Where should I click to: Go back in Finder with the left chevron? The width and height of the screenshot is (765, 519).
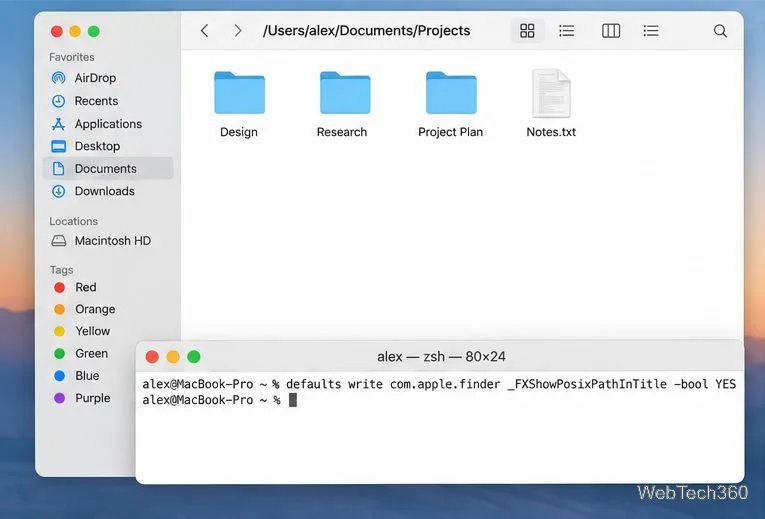coord(204,31)
